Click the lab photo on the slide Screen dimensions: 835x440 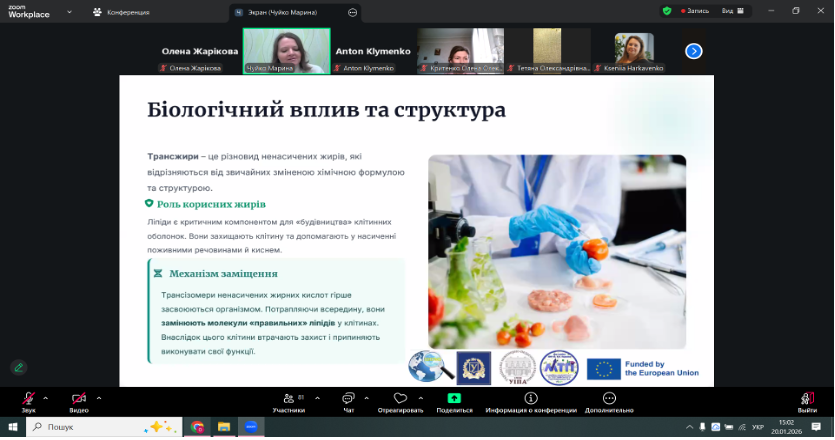click(557, 251)
